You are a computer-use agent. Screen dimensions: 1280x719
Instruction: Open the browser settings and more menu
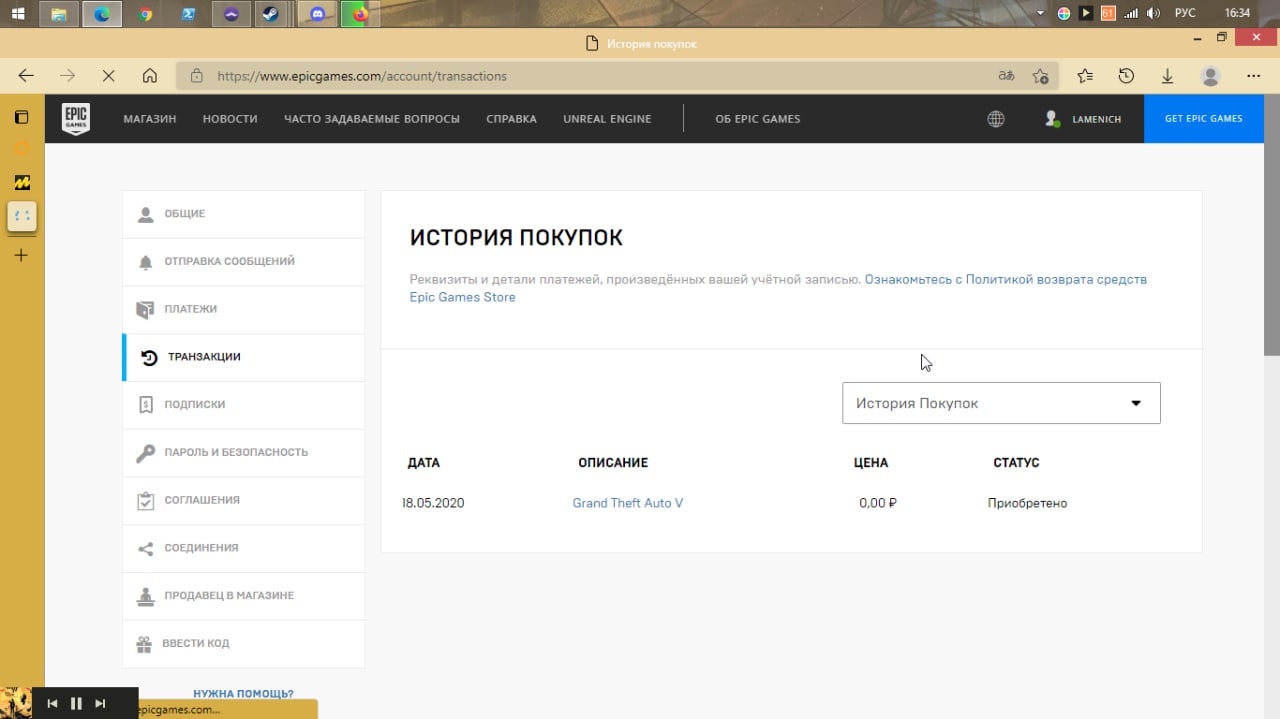click(1254, 76)
